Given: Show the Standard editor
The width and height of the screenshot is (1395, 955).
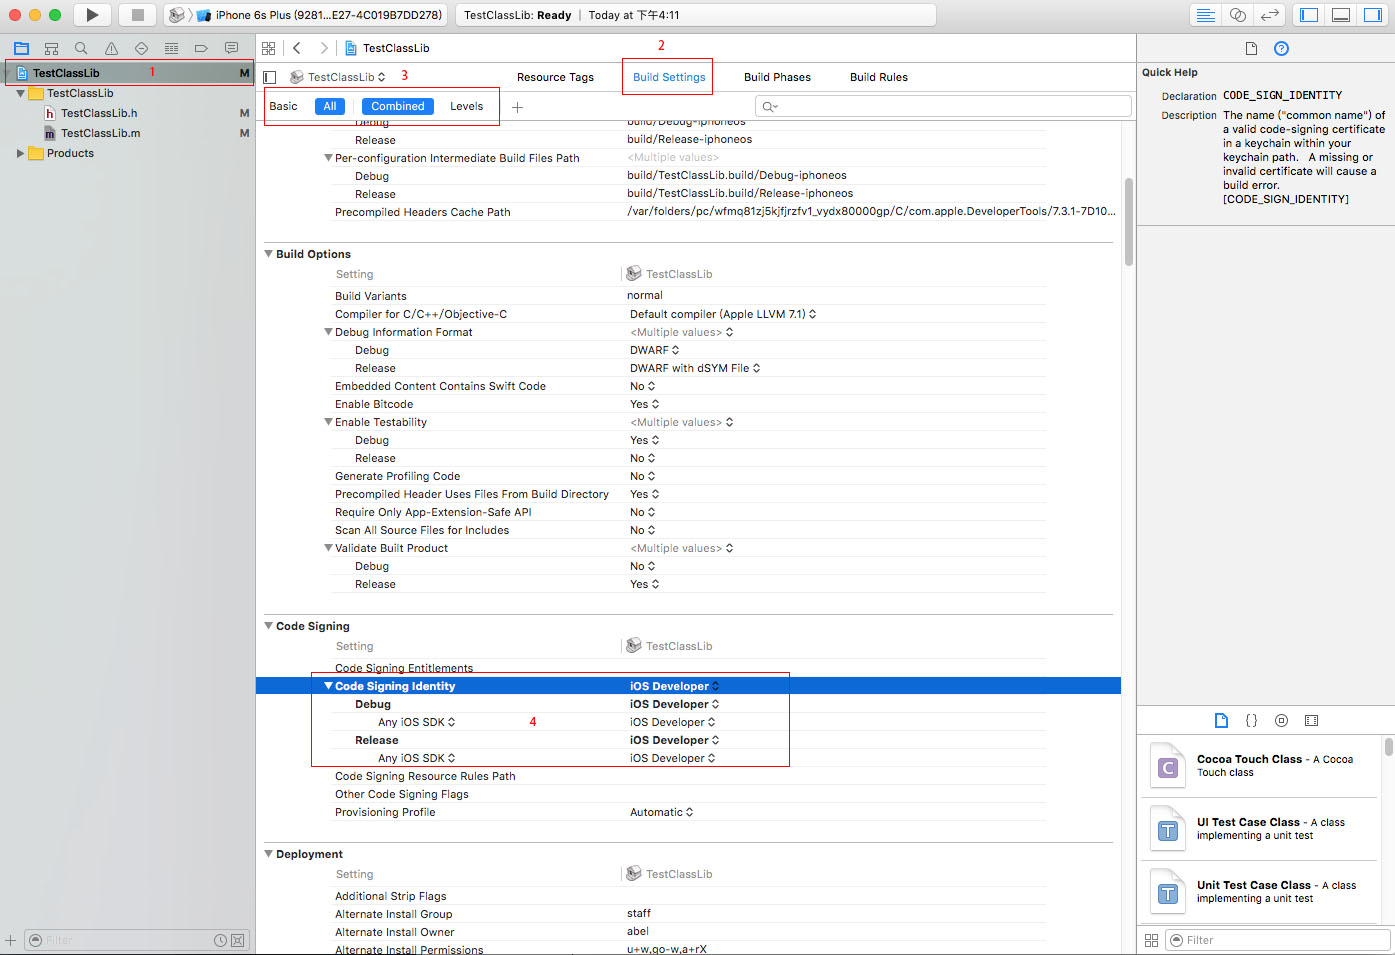Looking at the screenshot, I should [x=1206, y=15].
